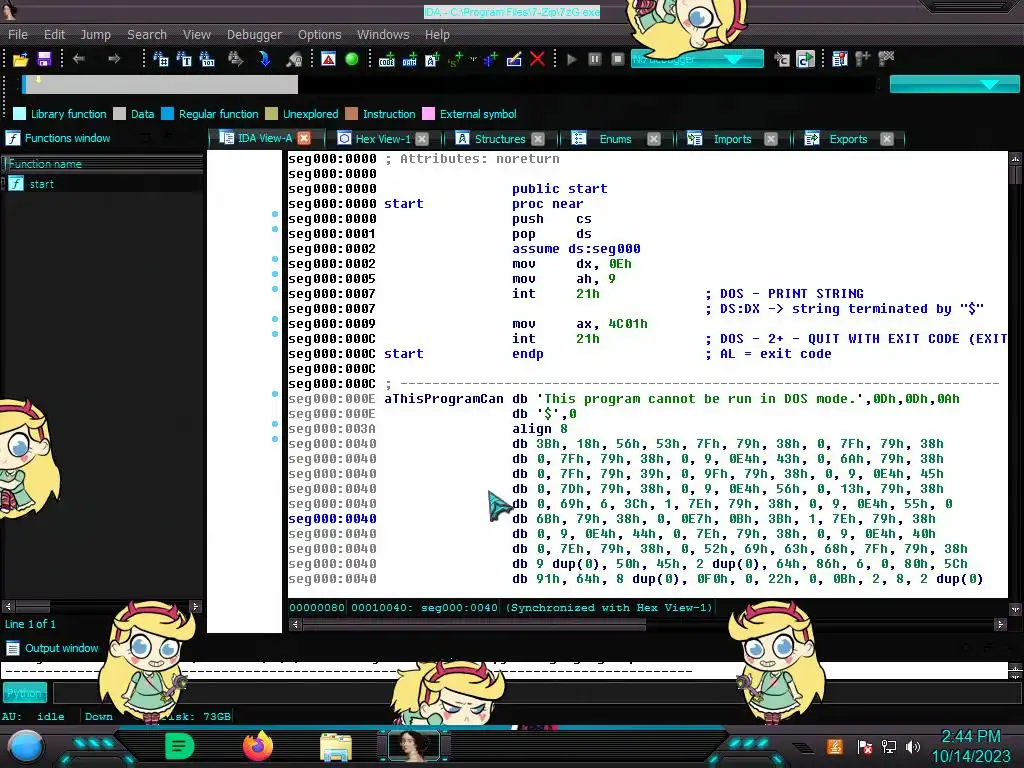The width and height of the screenshot is (1024, 768).
Task: Click the Function name column header
Action: 103,164
